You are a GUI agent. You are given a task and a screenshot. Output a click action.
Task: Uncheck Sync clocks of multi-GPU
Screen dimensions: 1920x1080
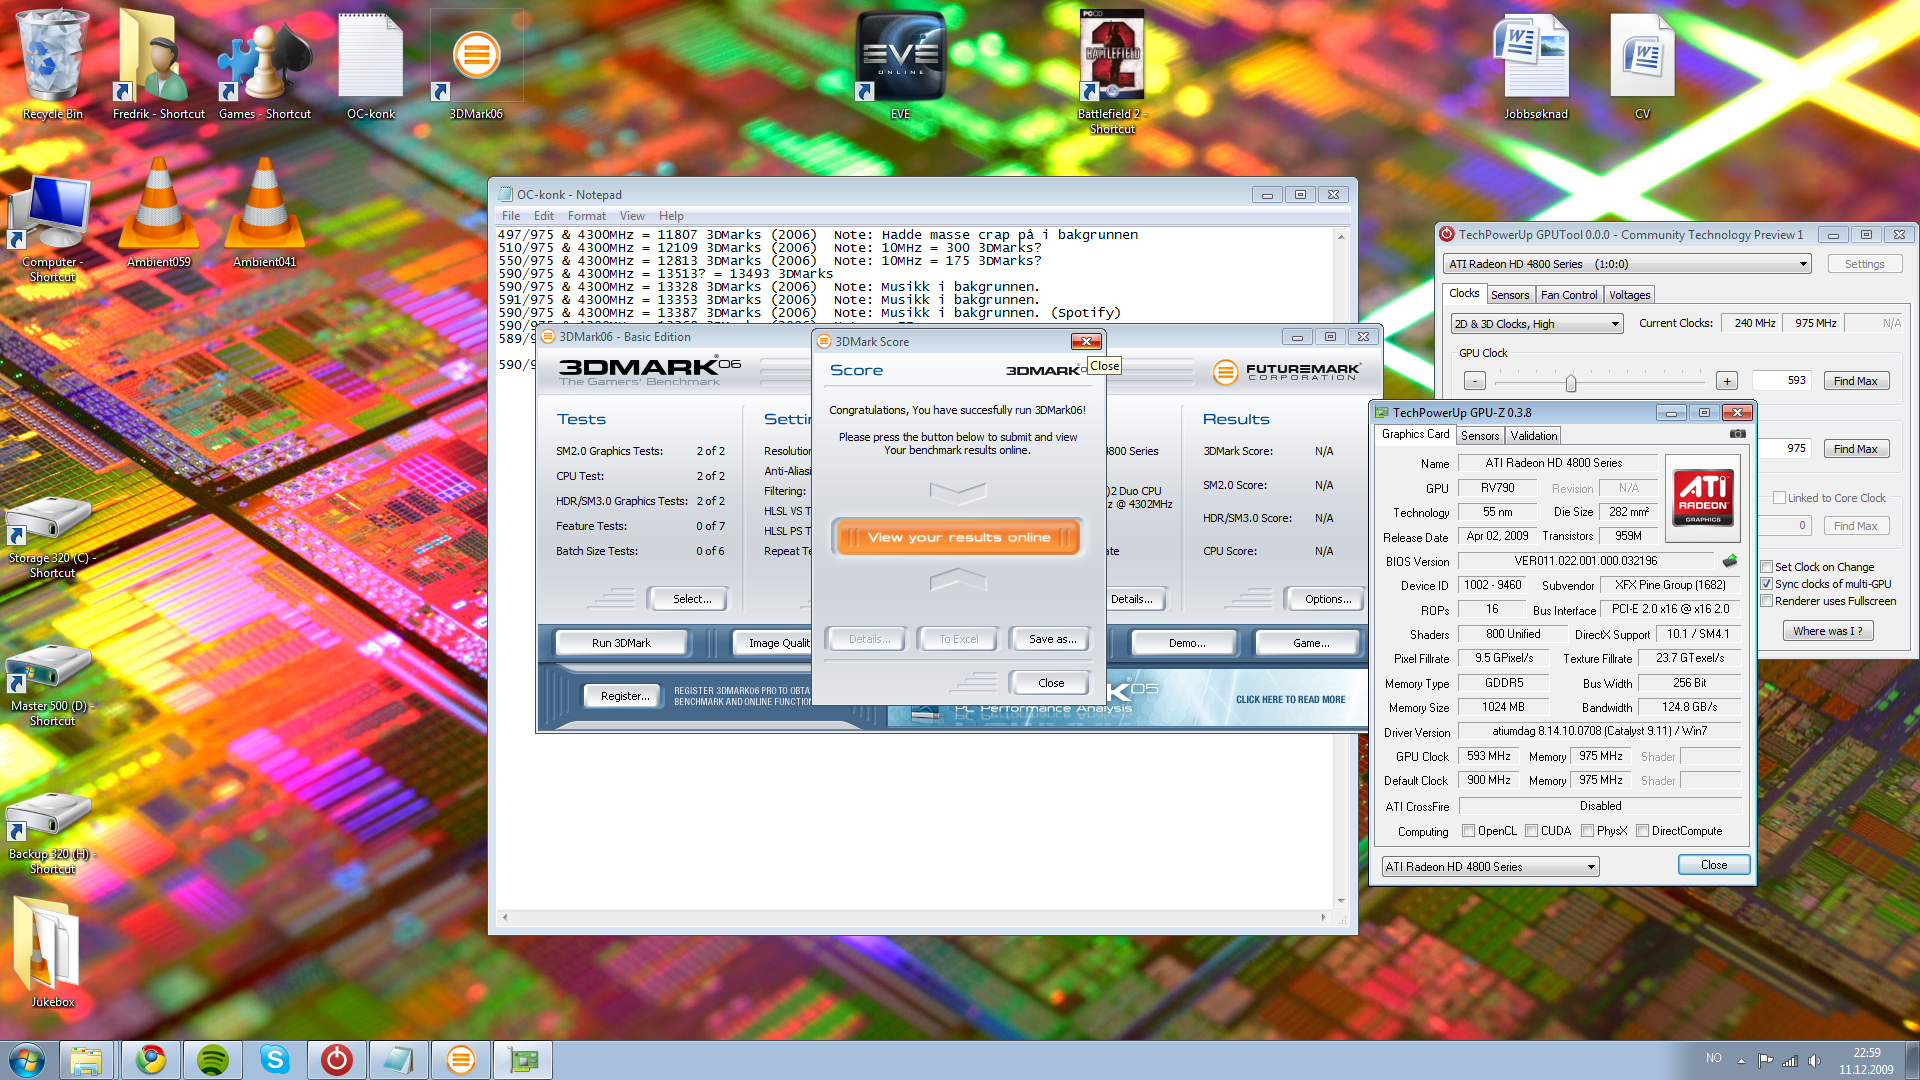pyautogui.click(x=1767, y=584)
